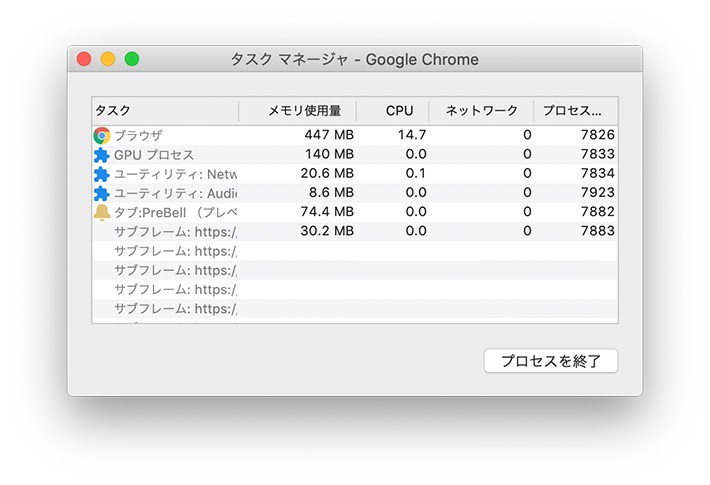Click the bell icon beside タブ:PreBell
This screenshot has width=710, height=485.
pos(101,212)
